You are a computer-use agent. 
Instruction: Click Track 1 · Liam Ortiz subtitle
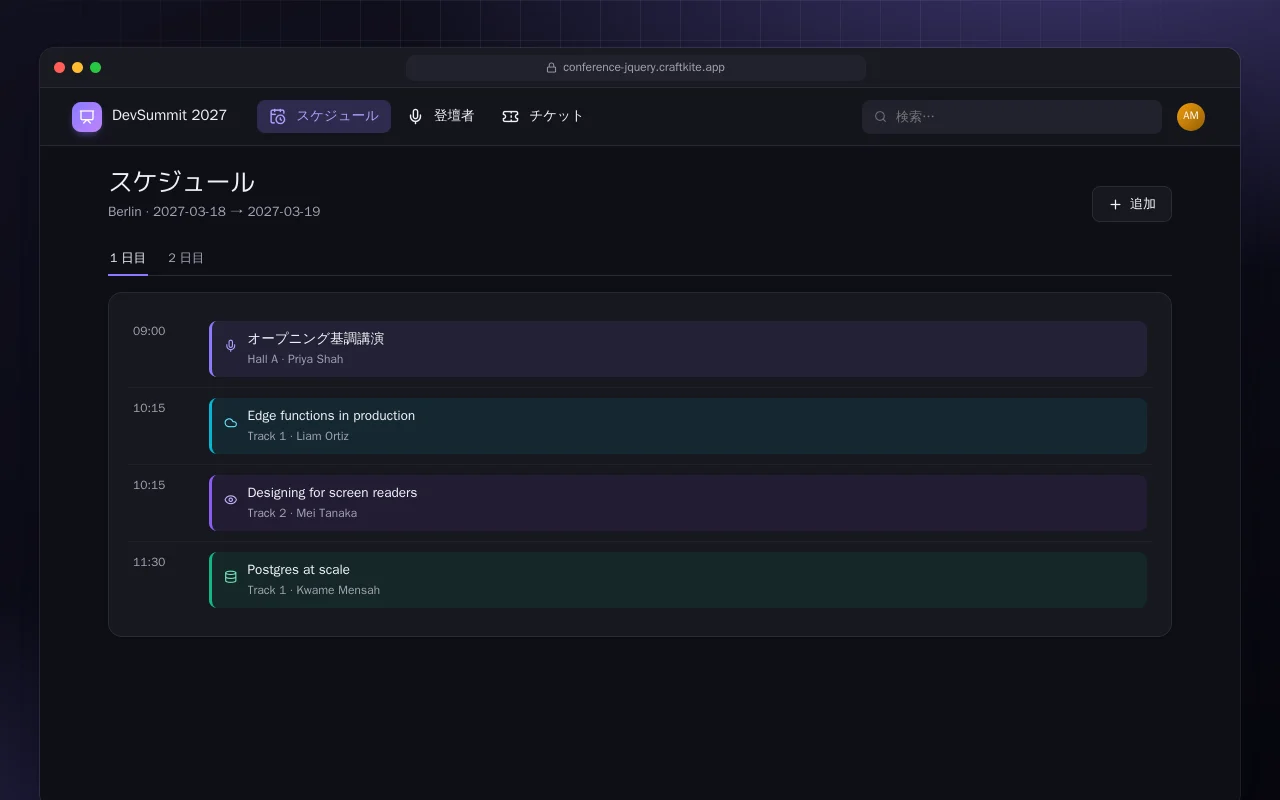click(x=298, y=436)
